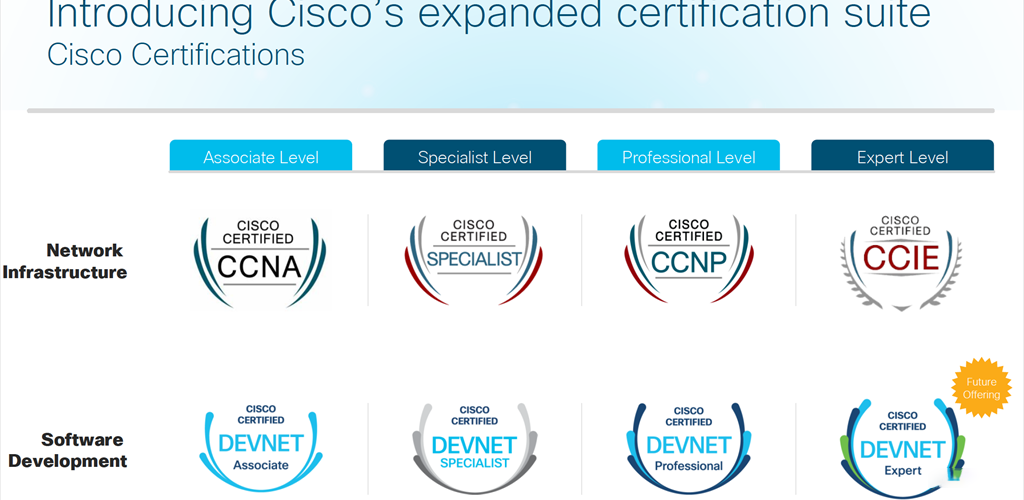The height and width of the screenshot is (500, 1024).
Task: Open the DevNet Professional badge
Action: click(688, 448)
